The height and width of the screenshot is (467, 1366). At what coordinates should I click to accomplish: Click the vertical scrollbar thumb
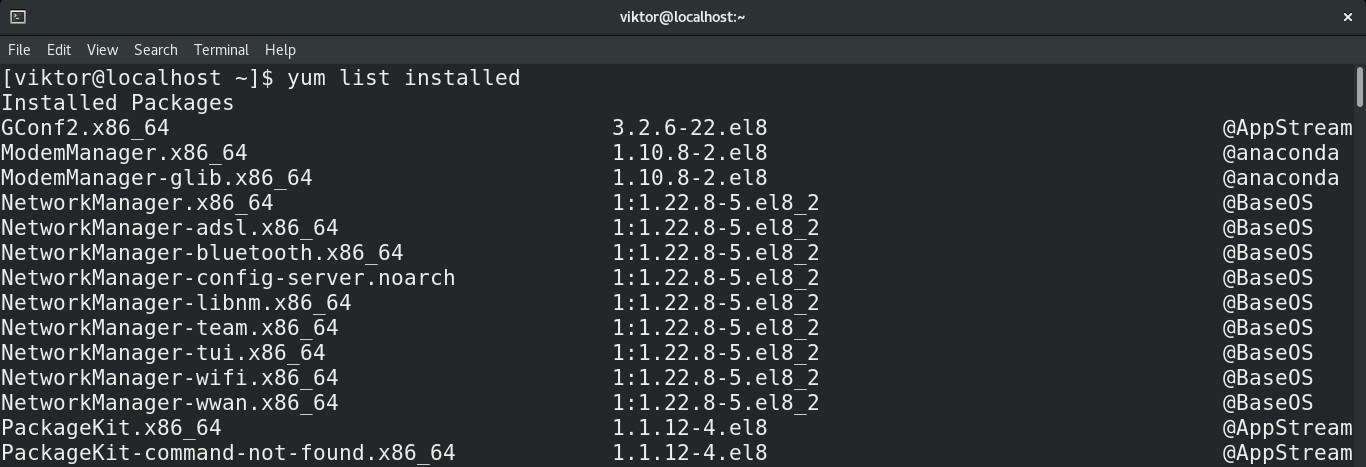[x=1360, y=86]
